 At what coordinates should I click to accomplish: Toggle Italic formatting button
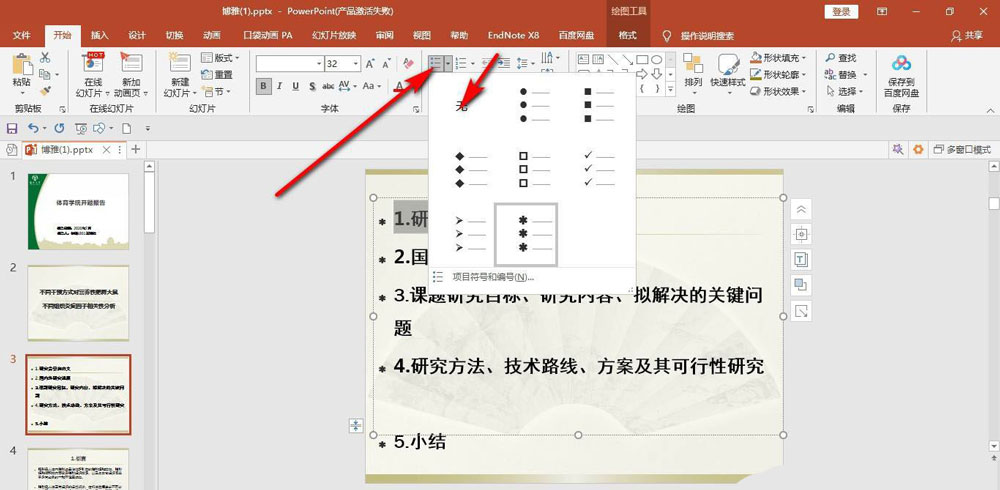(x=279, y=86)
